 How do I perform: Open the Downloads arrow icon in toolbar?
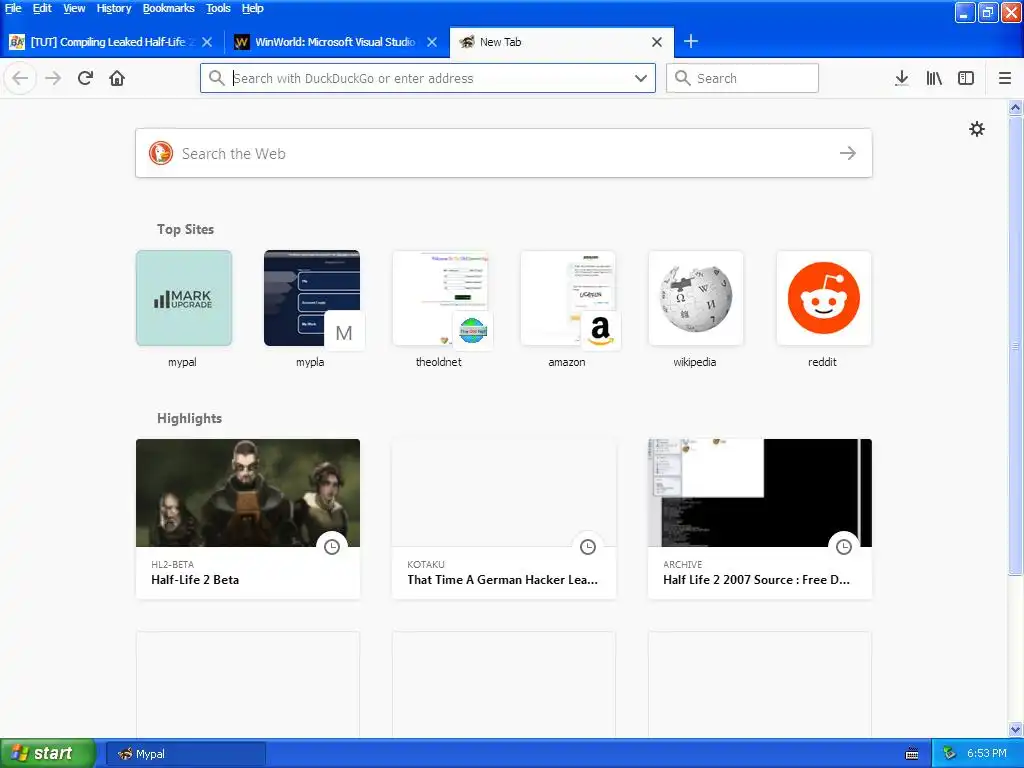901,78
